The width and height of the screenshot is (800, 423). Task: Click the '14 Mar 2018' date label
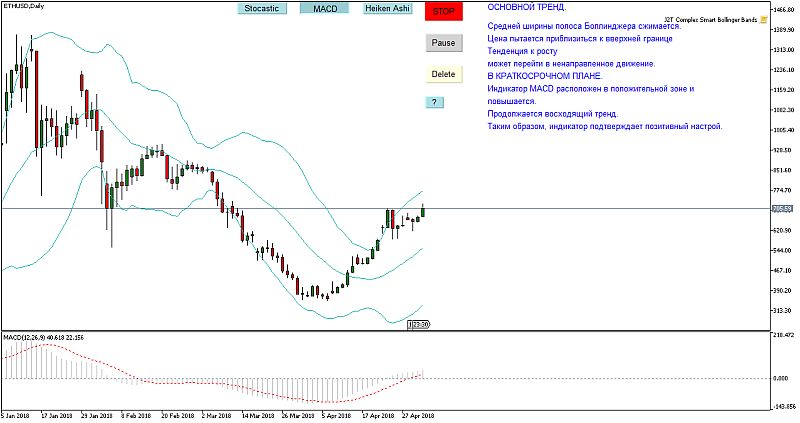pyautogui.click(x=258, y=415)
